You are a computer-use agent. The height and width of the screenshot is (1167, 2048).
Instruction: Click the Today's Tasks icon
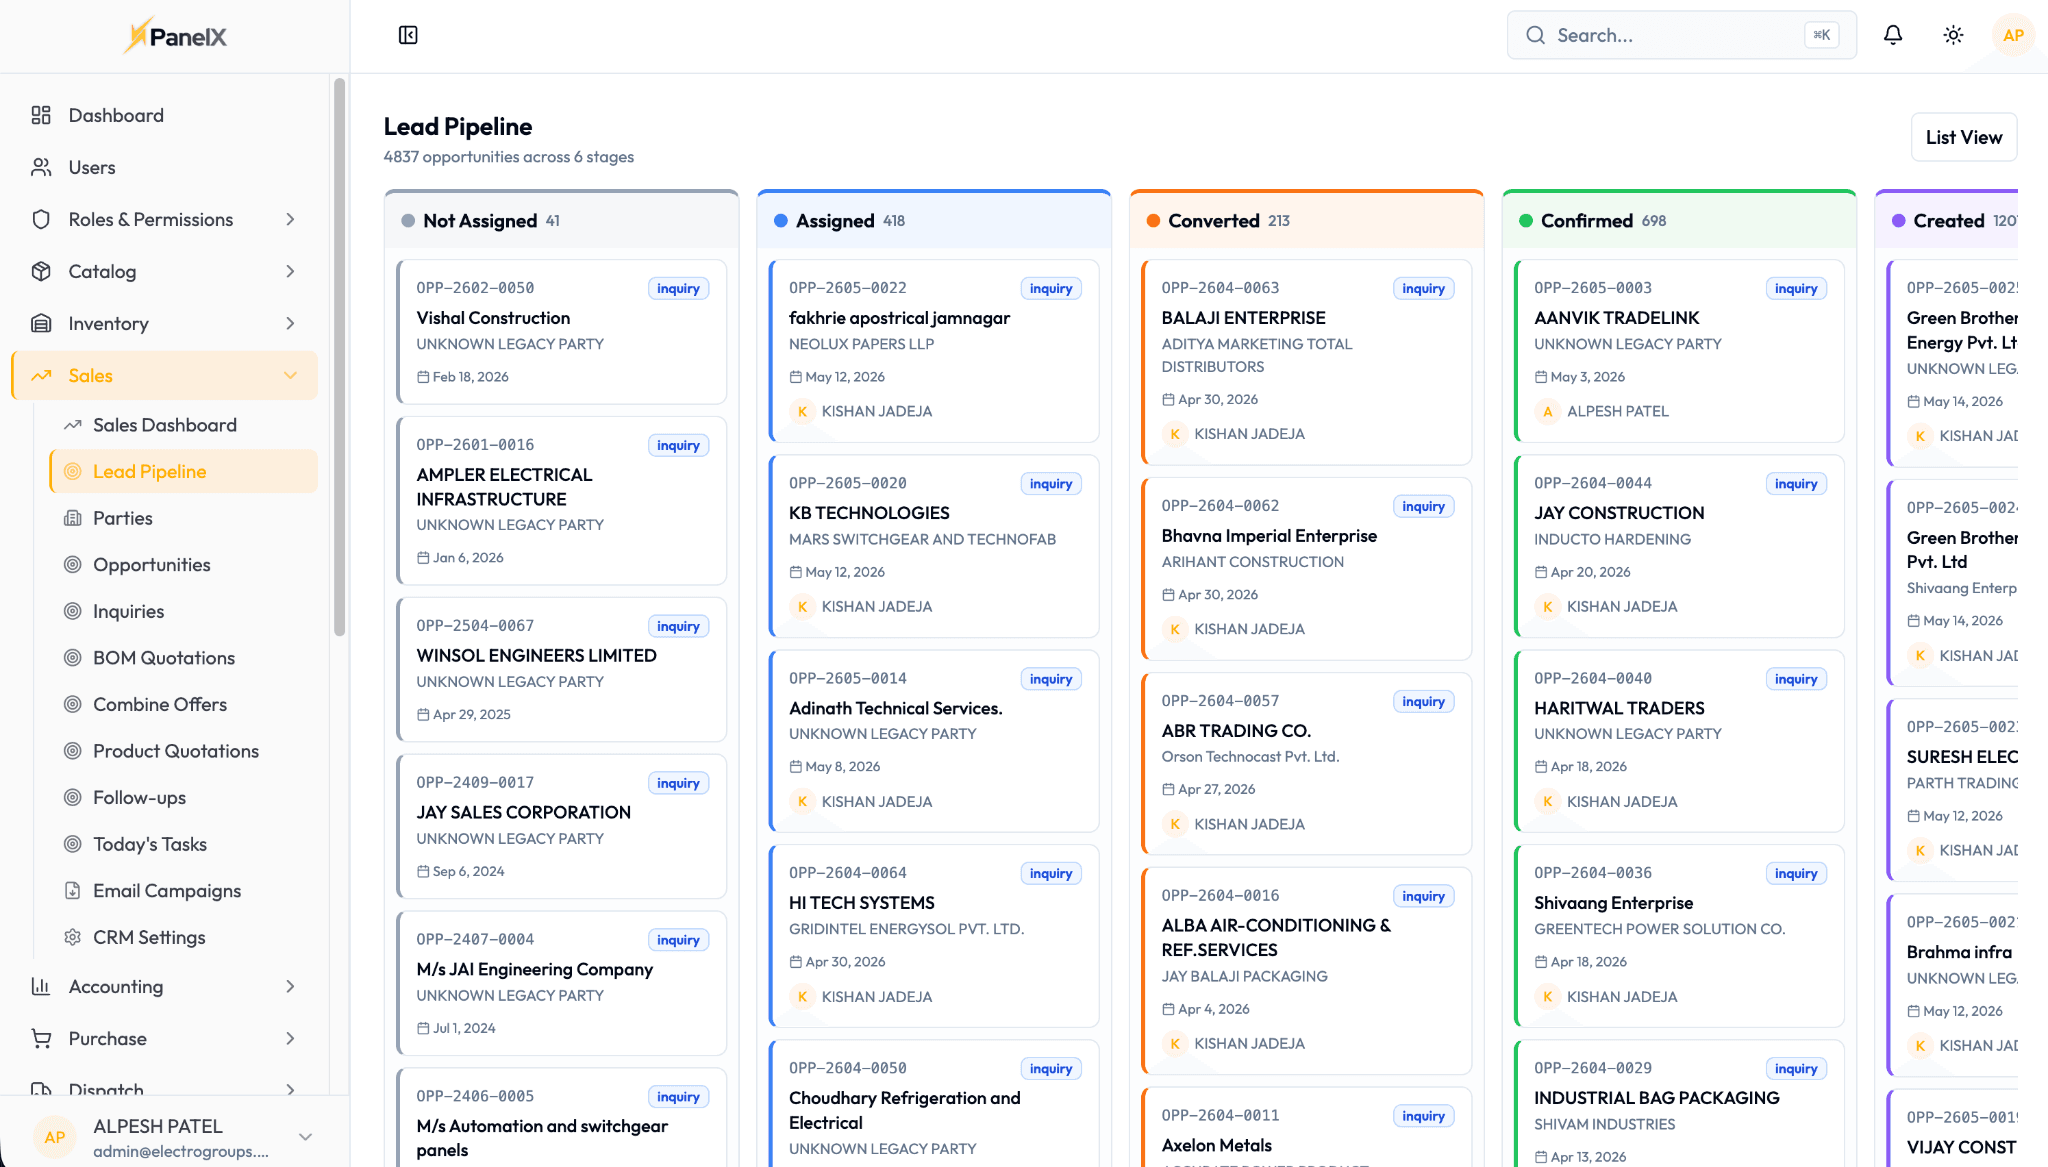[x=73, y=844]
